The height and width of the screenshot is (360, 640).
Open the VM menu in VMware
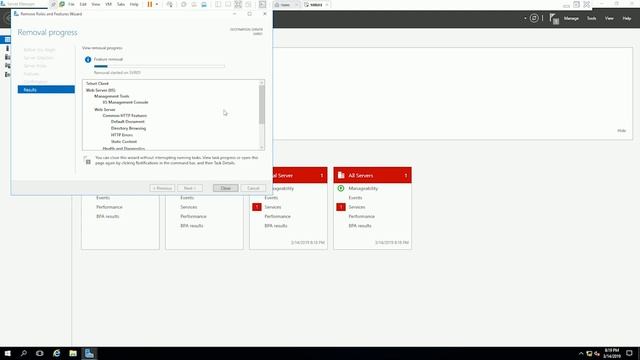(109, 4)
